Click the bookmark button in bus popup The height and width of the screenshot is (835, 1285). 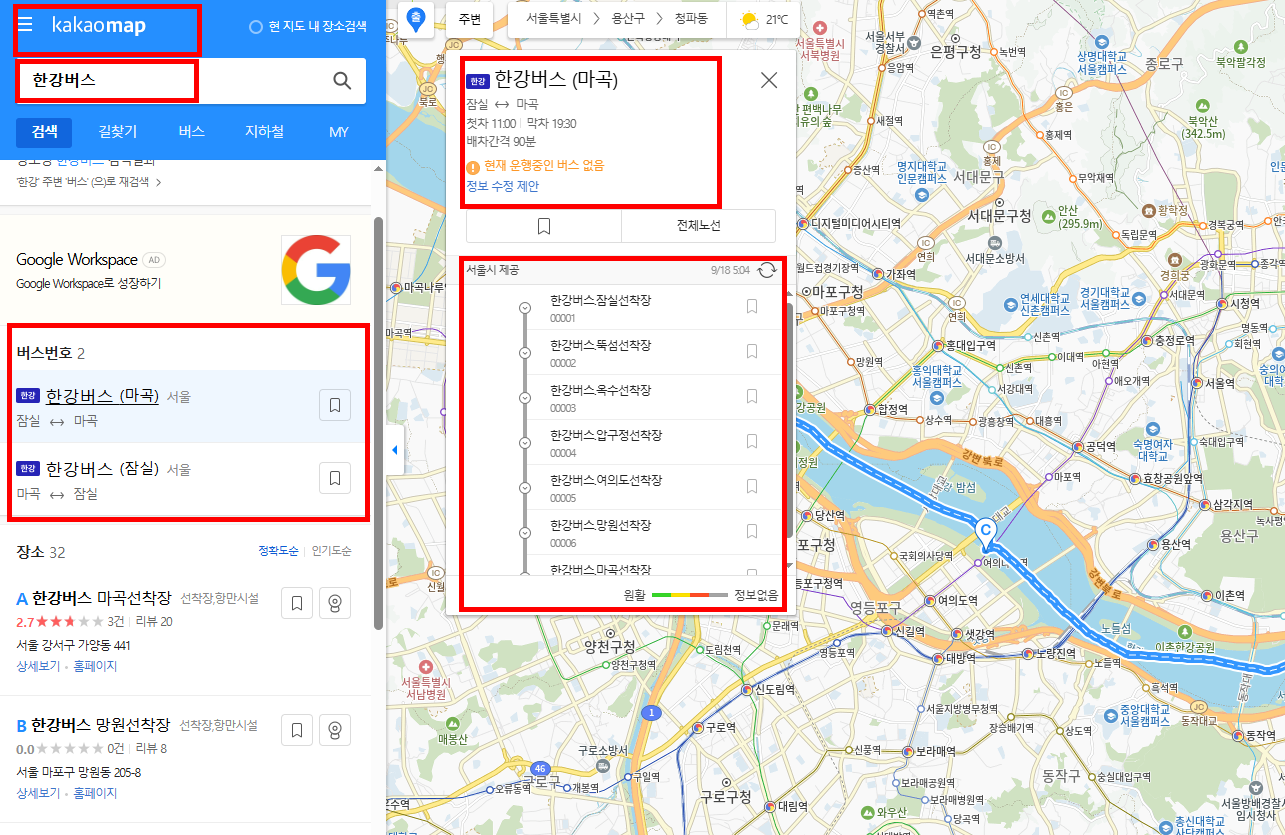click(544, 226)
